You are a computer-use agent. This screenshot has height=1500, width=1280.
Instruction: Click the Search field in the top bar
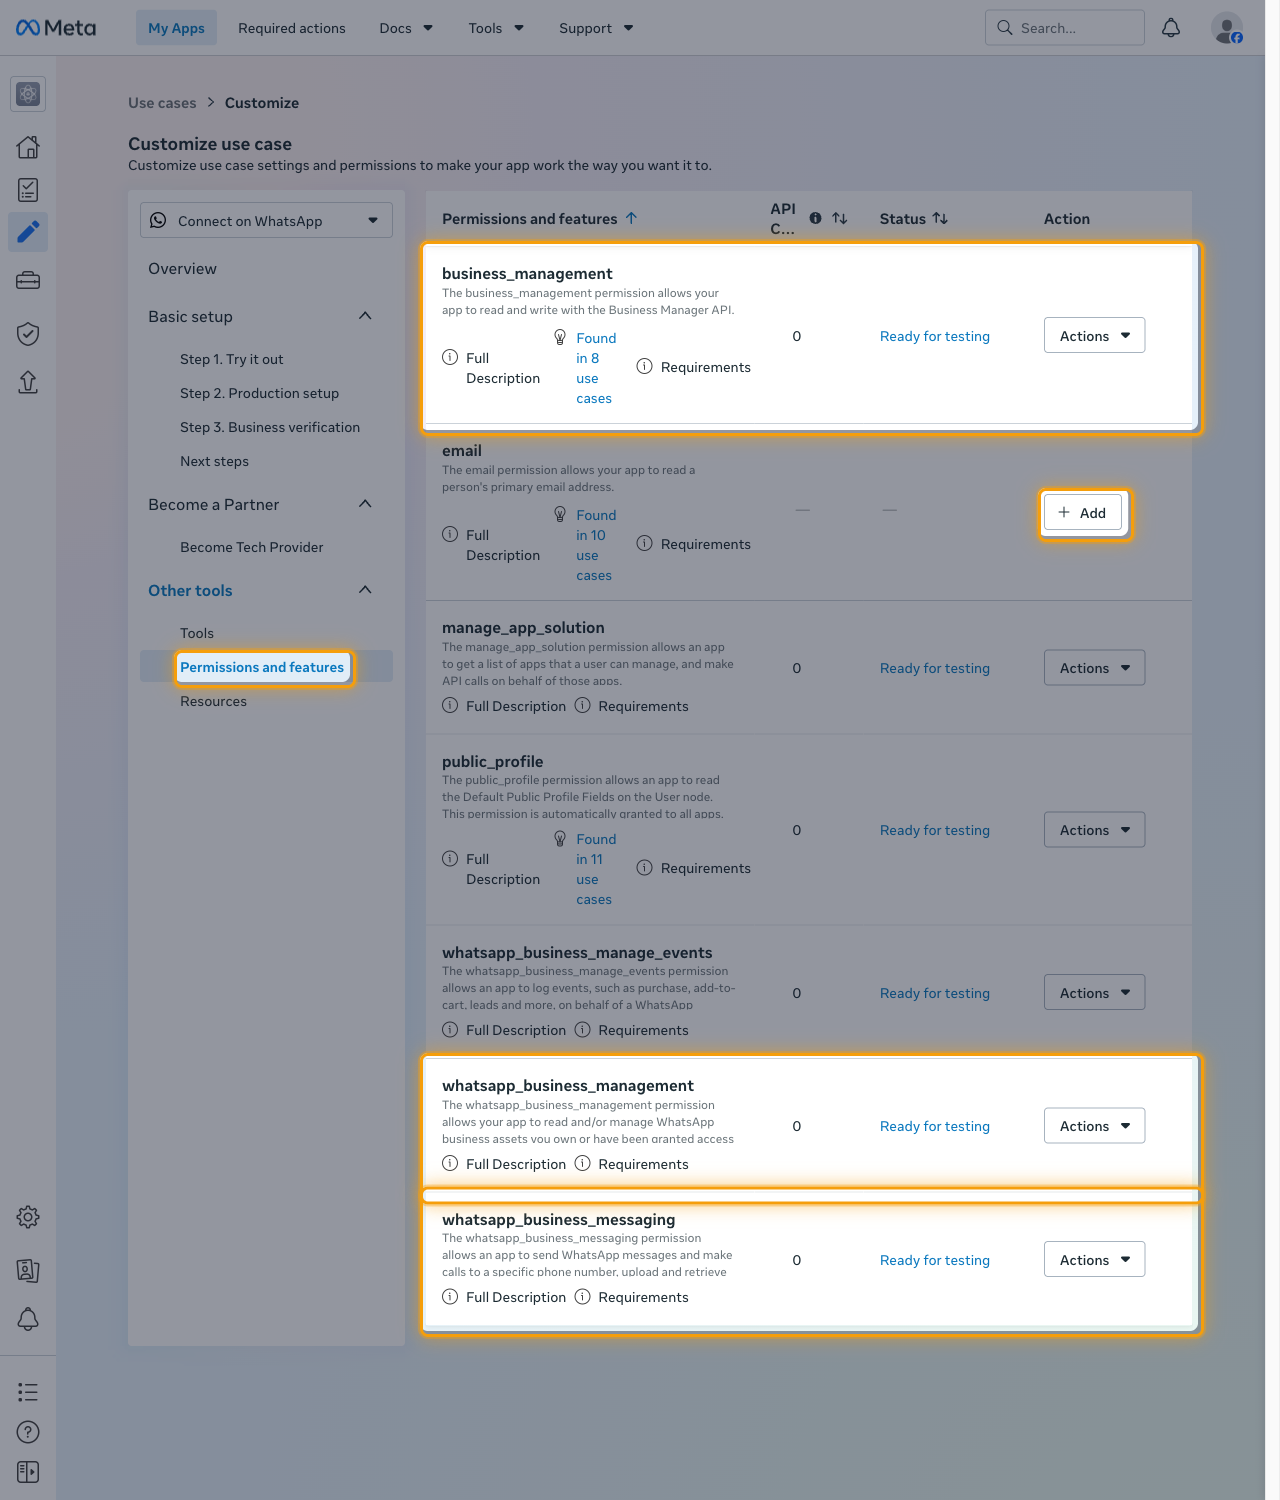point(1065,28)
